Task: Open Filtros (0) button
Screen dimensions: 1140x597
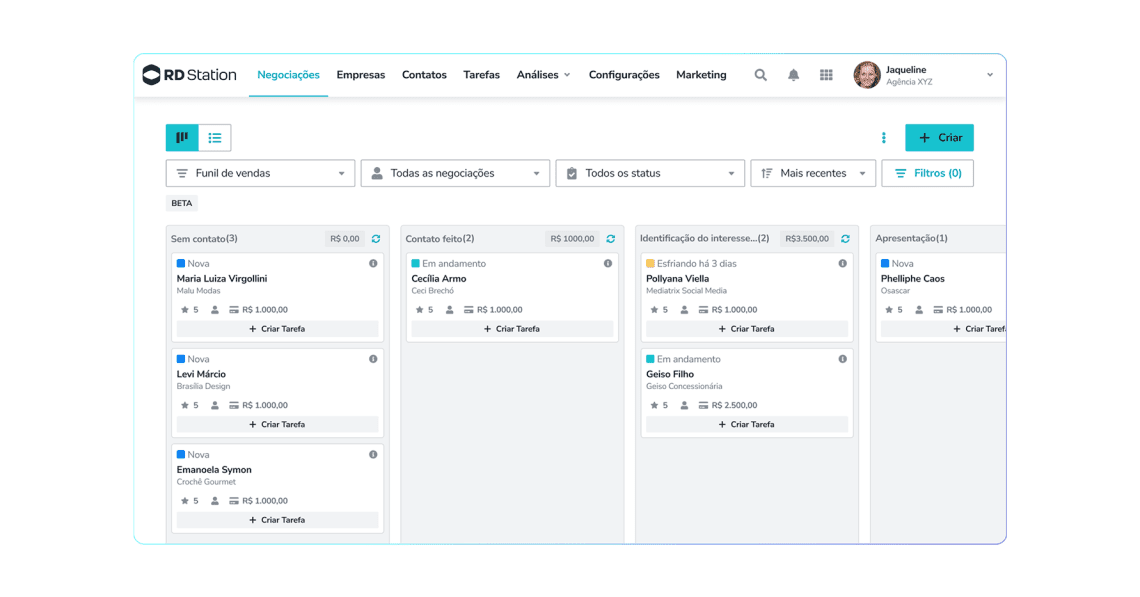Action: (927, 173)
